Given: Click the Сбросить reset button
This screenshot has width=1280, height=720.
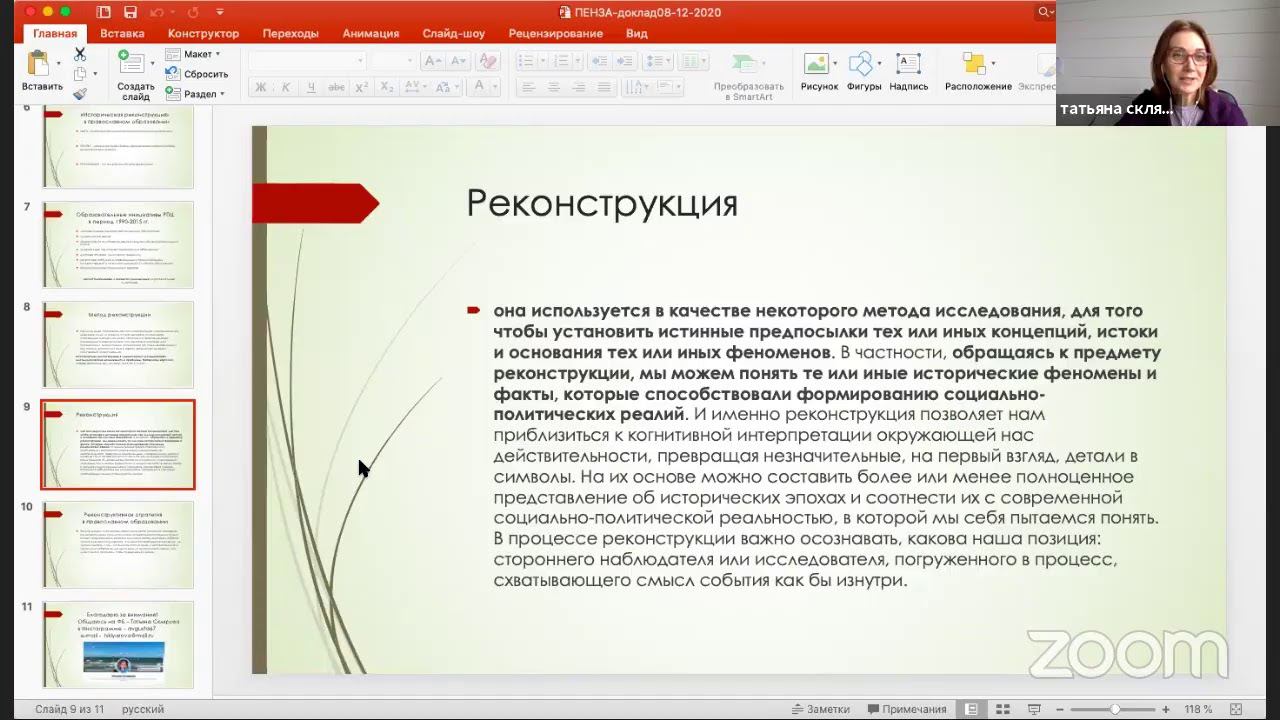Looking at the screenshot, I should coord(196,74).
